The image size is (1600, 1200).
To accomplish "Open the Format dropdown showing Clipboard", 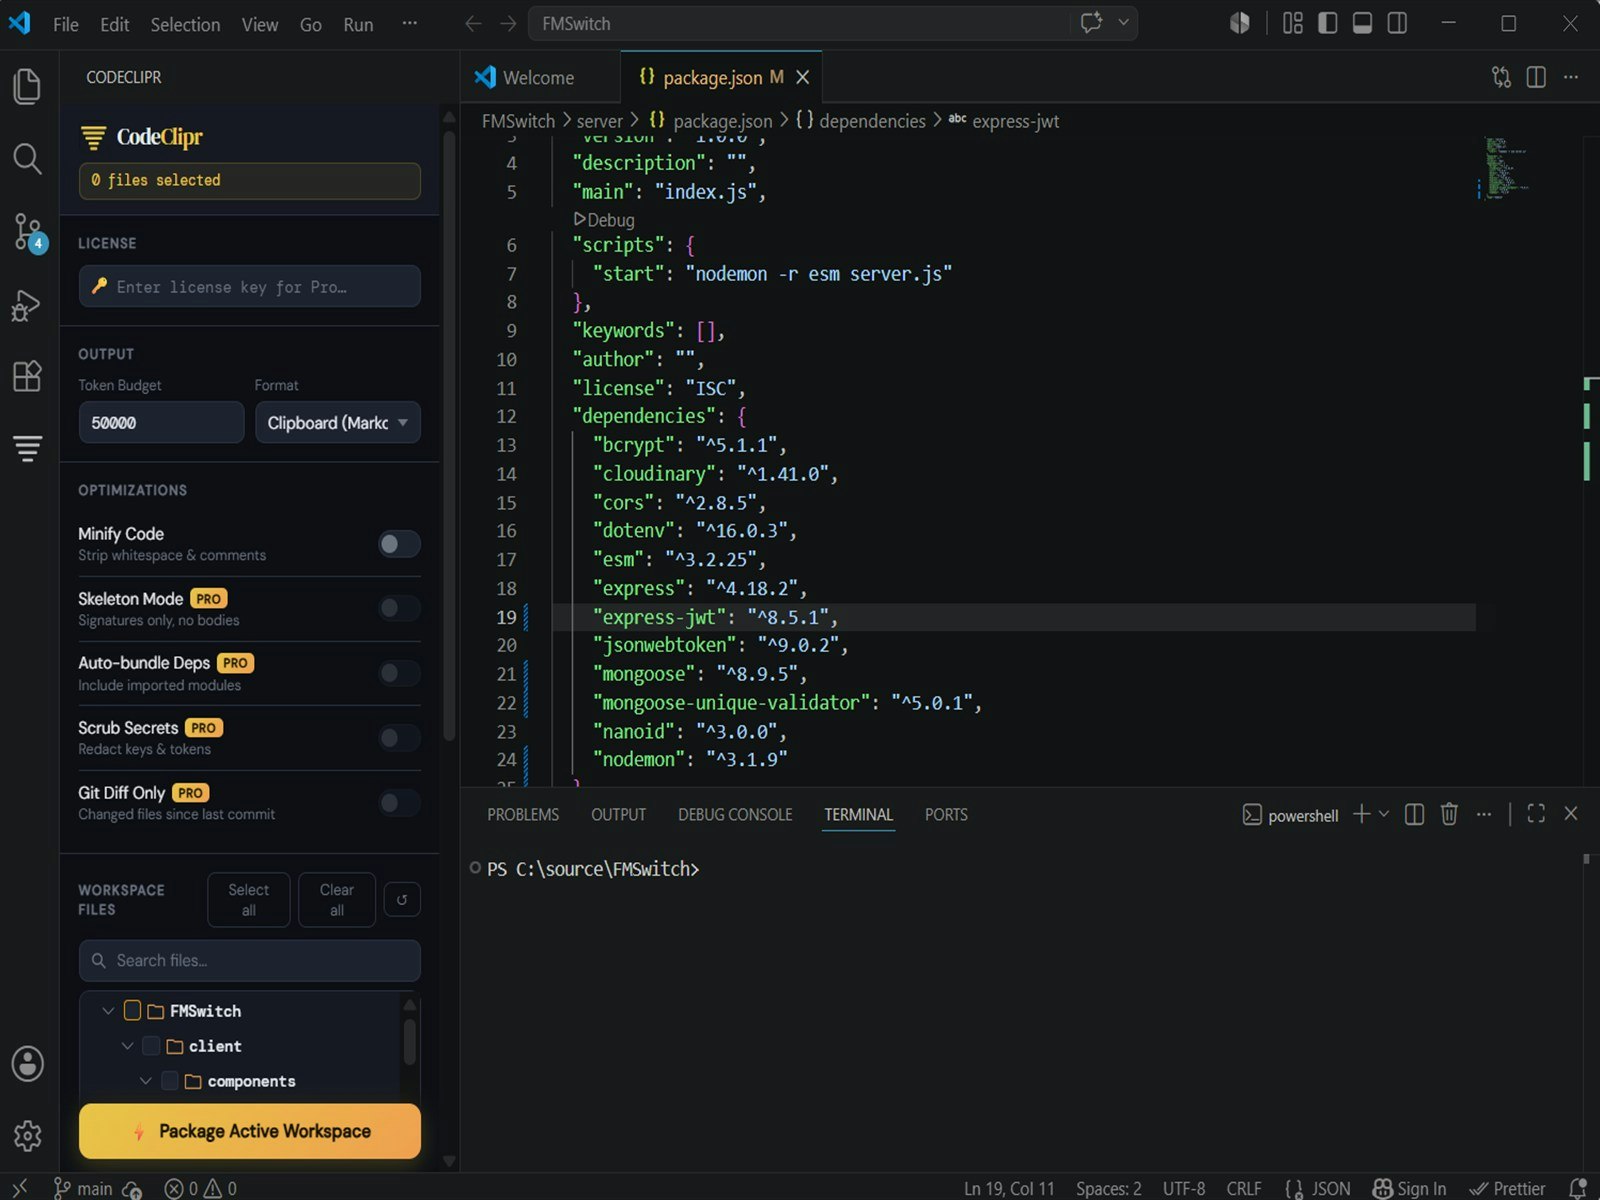I will click(x=337, y=422).
